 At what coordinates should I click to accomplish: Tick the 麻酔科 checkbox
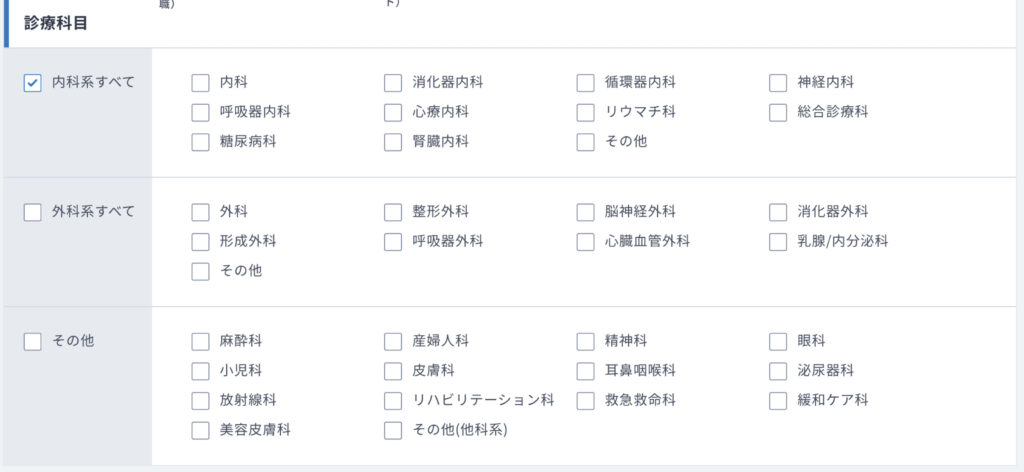coord(200,342)
